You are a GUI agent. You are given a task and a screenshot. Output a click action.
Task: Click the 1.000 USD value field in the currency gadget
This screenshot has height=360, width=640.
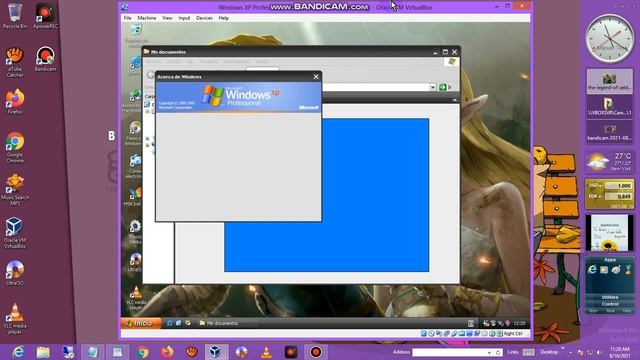point(618,186)
